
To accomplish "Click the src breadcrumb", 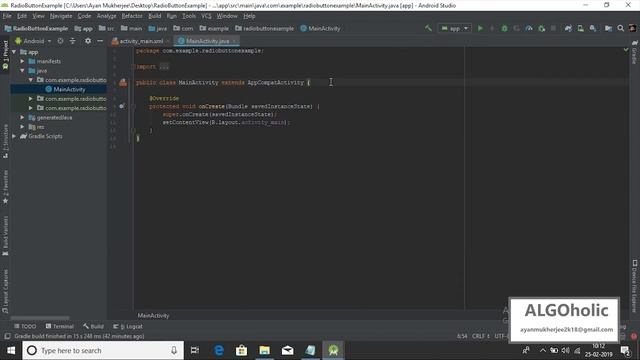I will [107, 28].
